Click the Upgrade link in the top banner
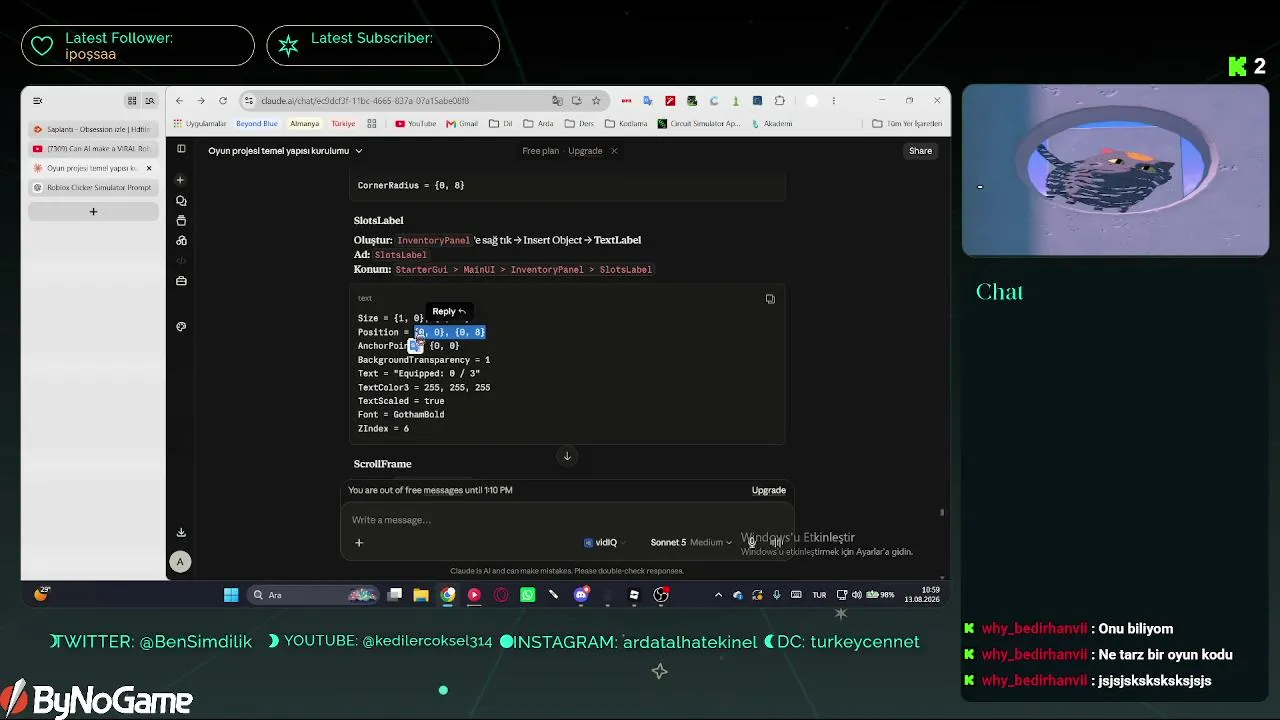The image size is (1280, 720). coord(585,151)
